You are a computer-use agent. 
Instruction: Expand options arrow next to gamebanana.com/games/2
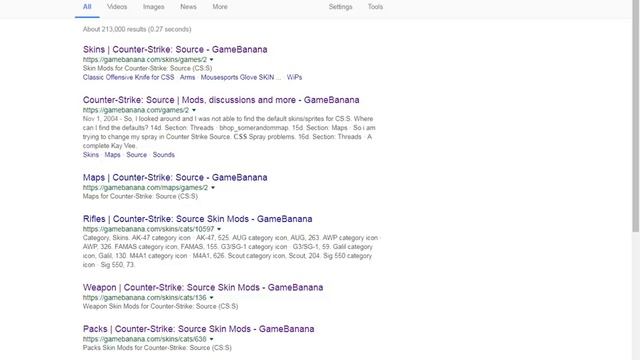(194, 110)
